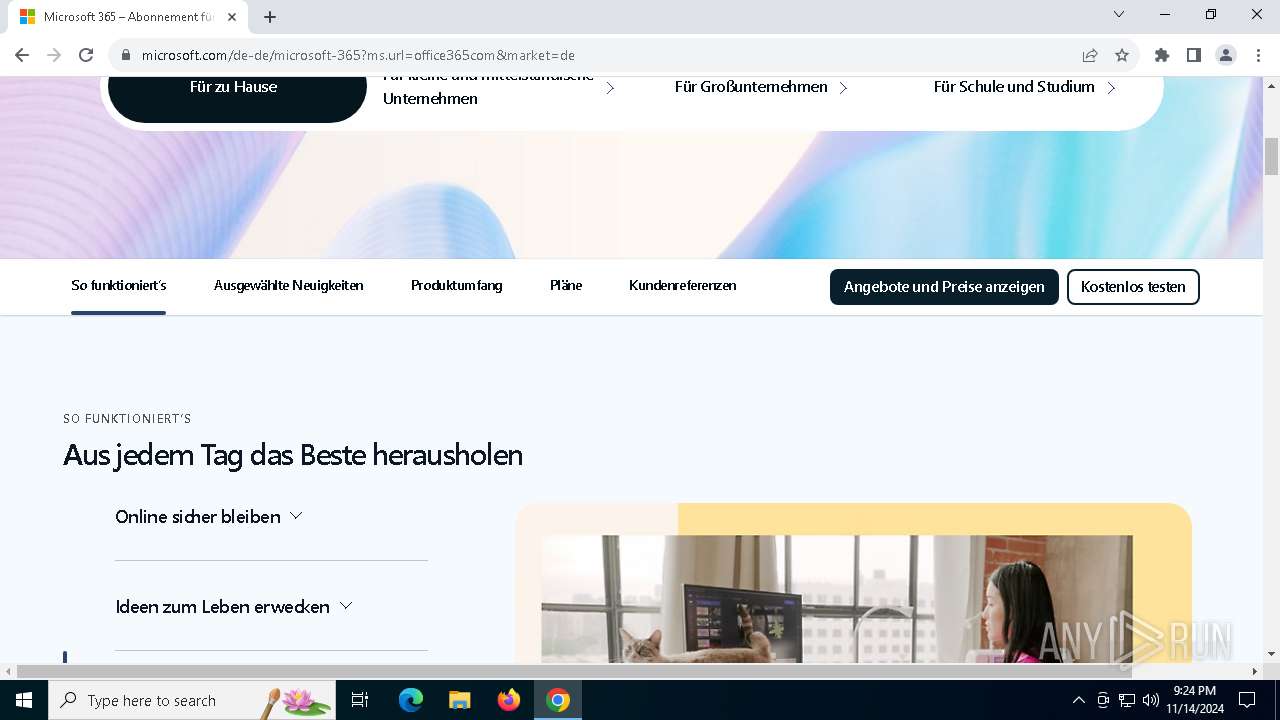Open the Windows notification center icon
Image resolution: width=1280 pixels, height=720 pixels.
[1247, 700]
